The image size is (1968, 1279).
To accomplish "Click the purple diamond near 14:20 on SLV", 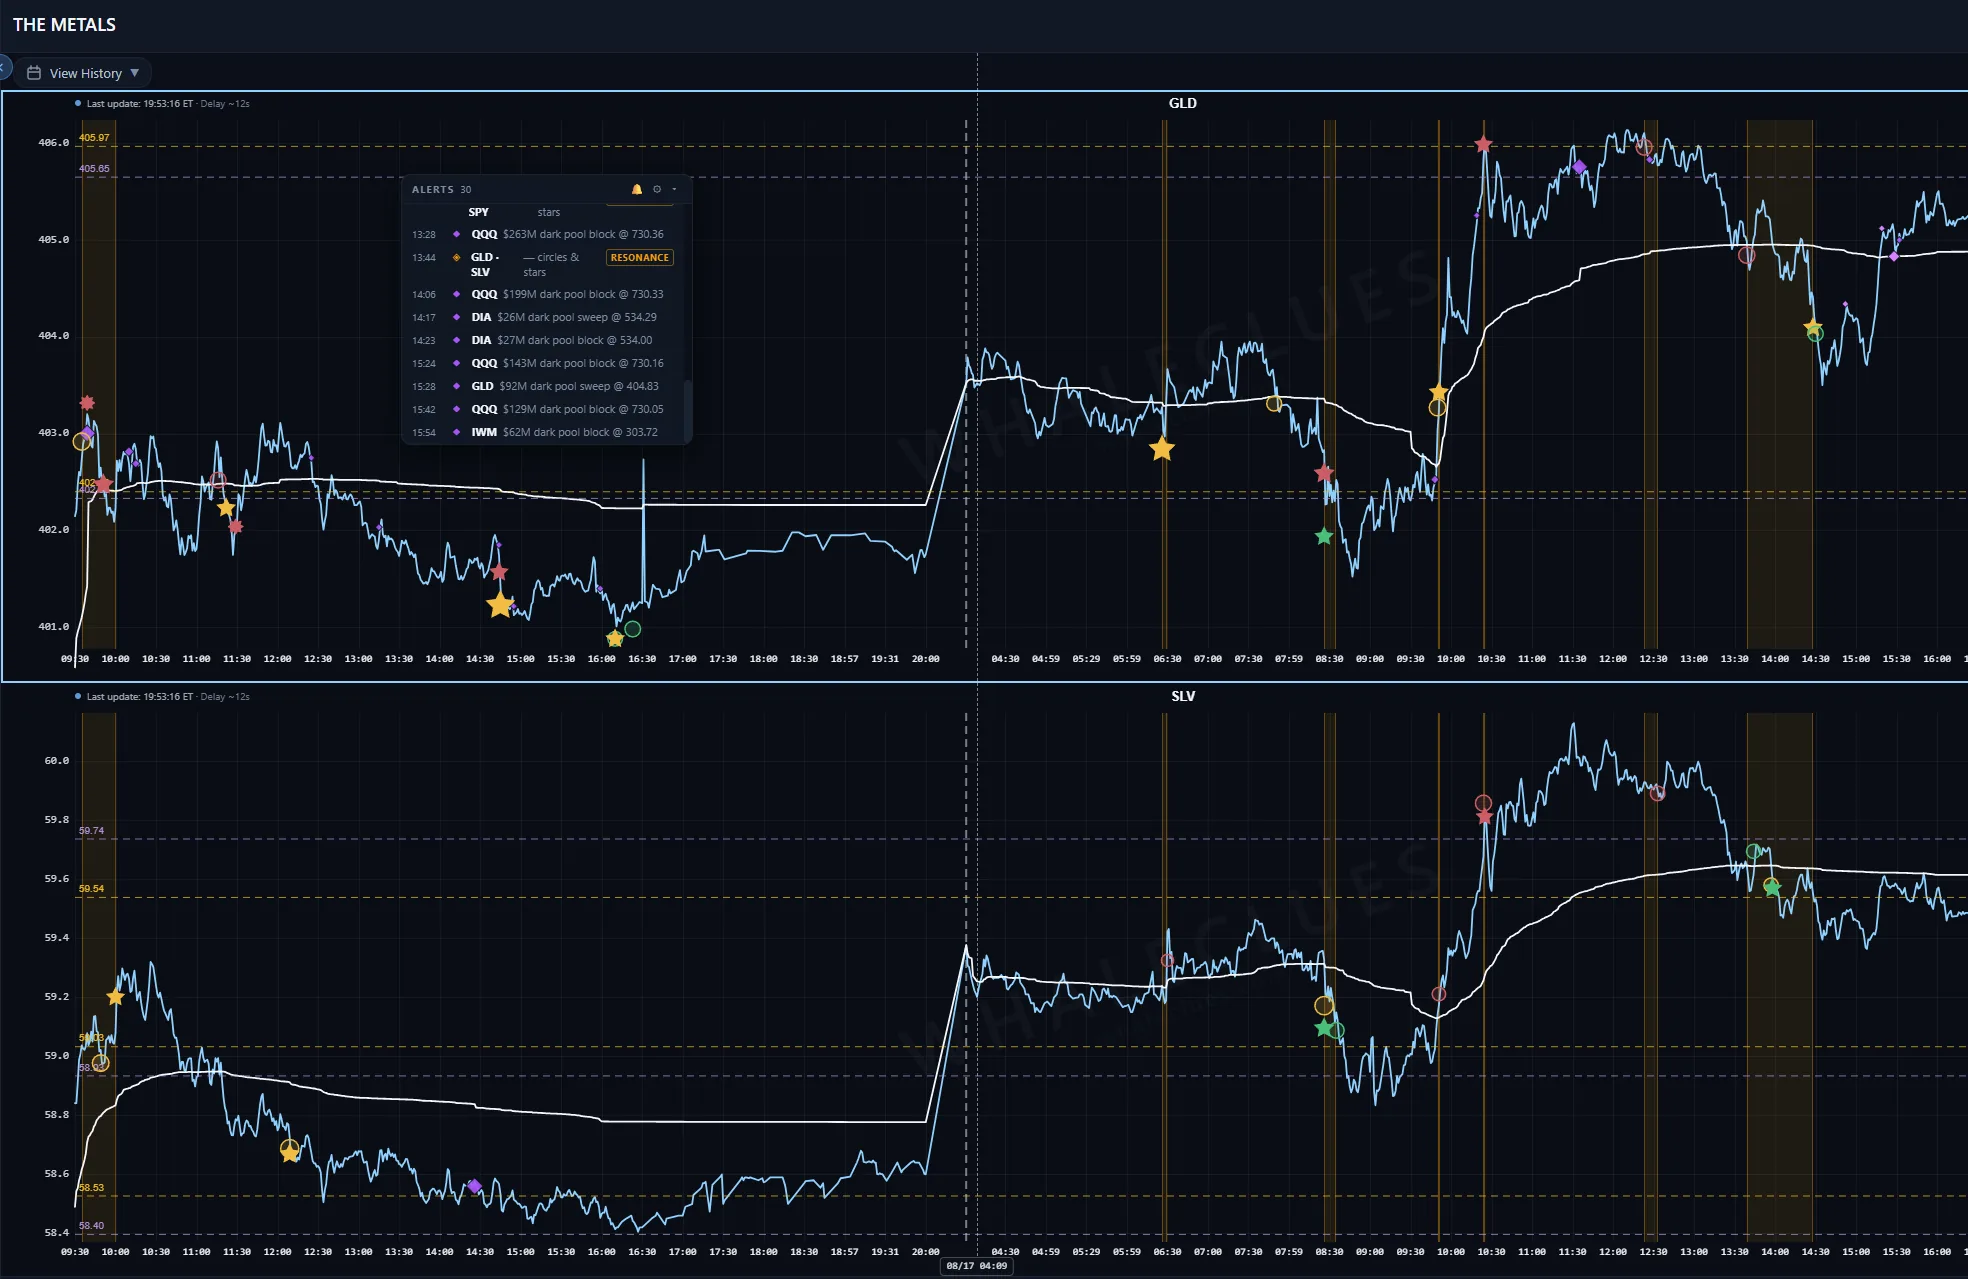I will 475,1186.
